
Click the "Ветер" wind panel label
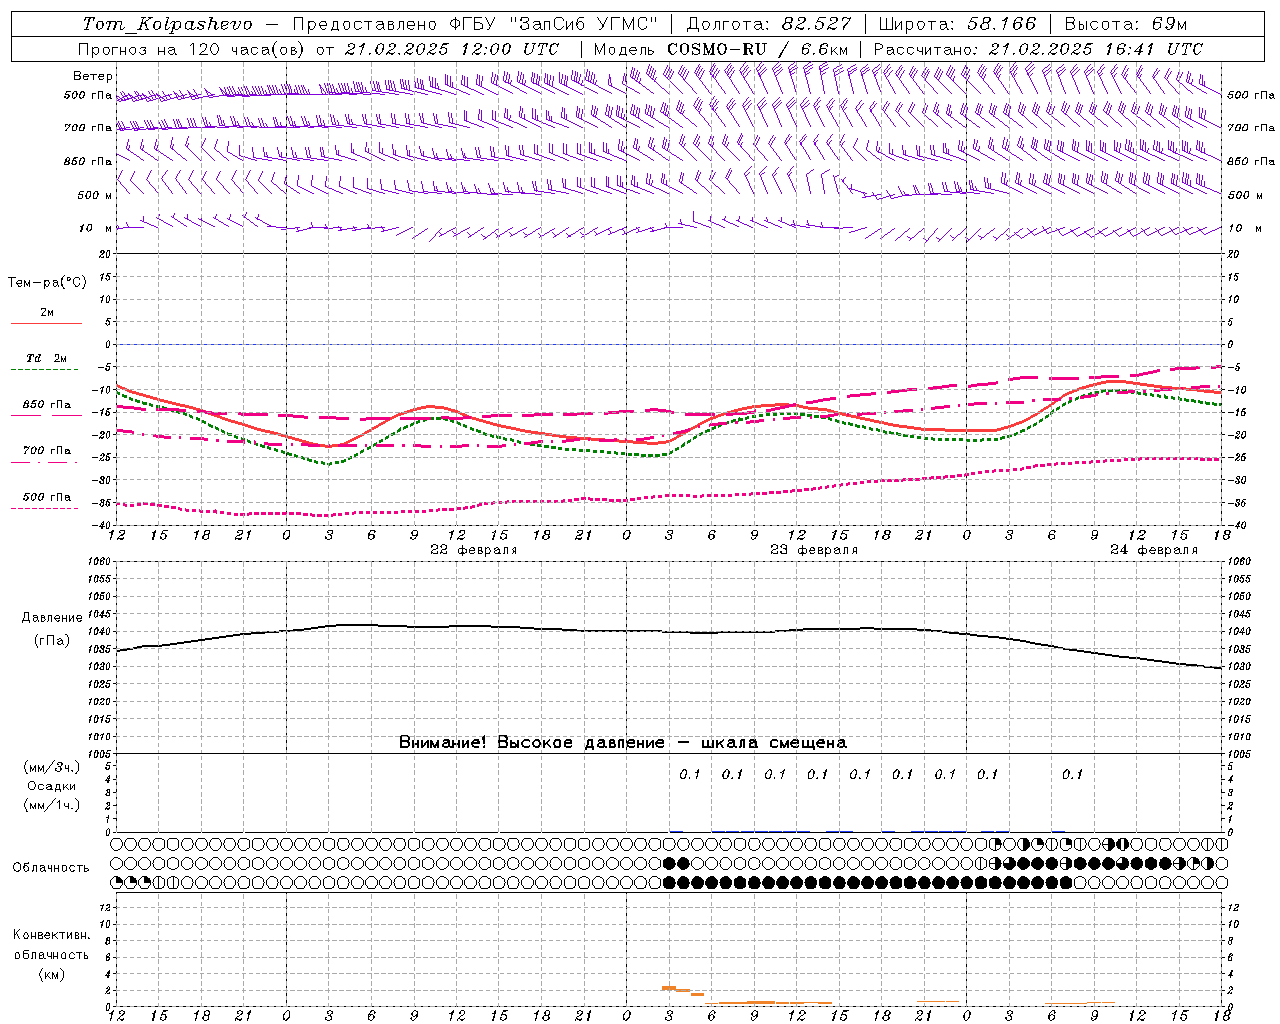tap(93, 76)
